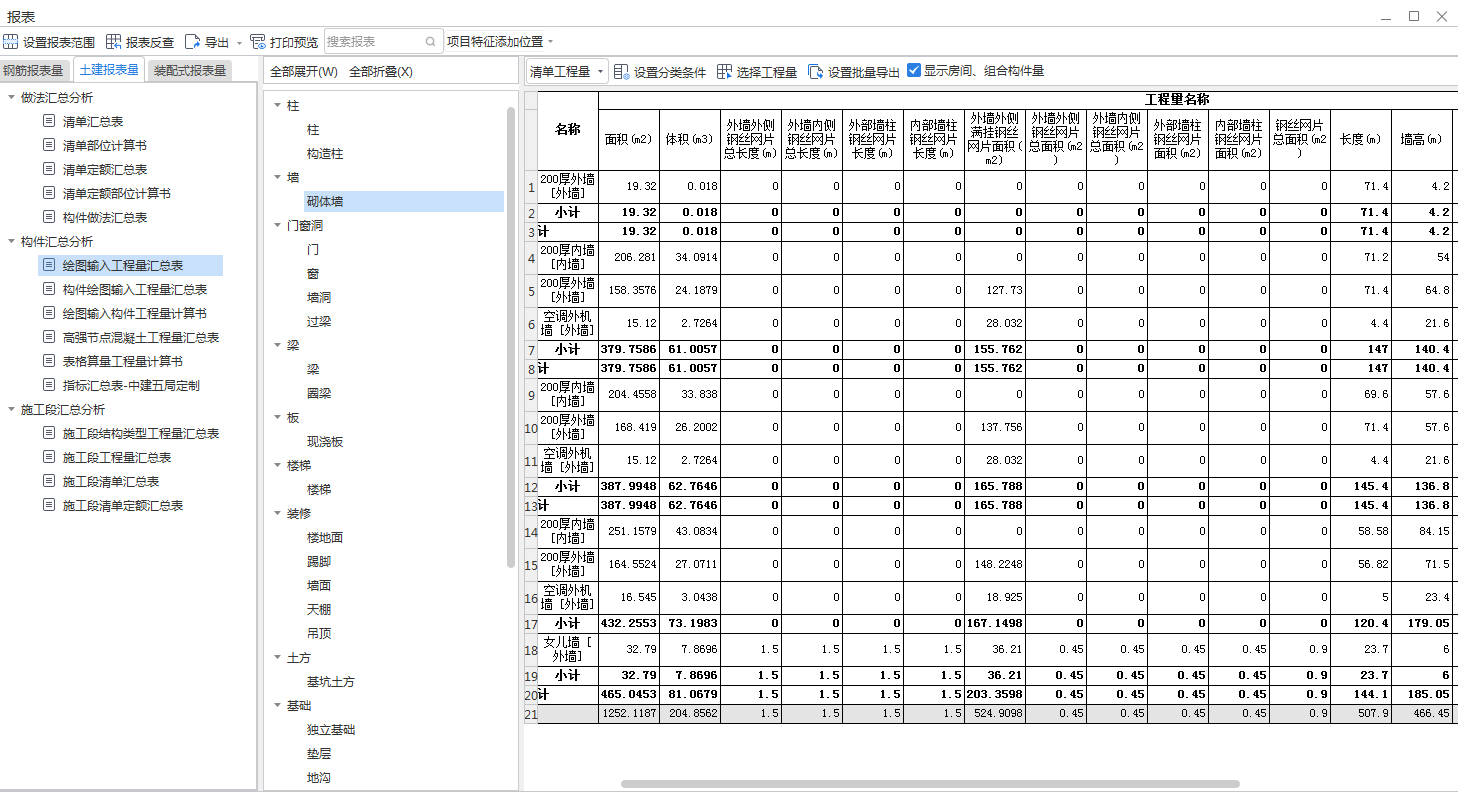Screen dimensions: 1458x809
Task: Click report icon beside 表格算量工程量计算书
Action: click(49, 361)
